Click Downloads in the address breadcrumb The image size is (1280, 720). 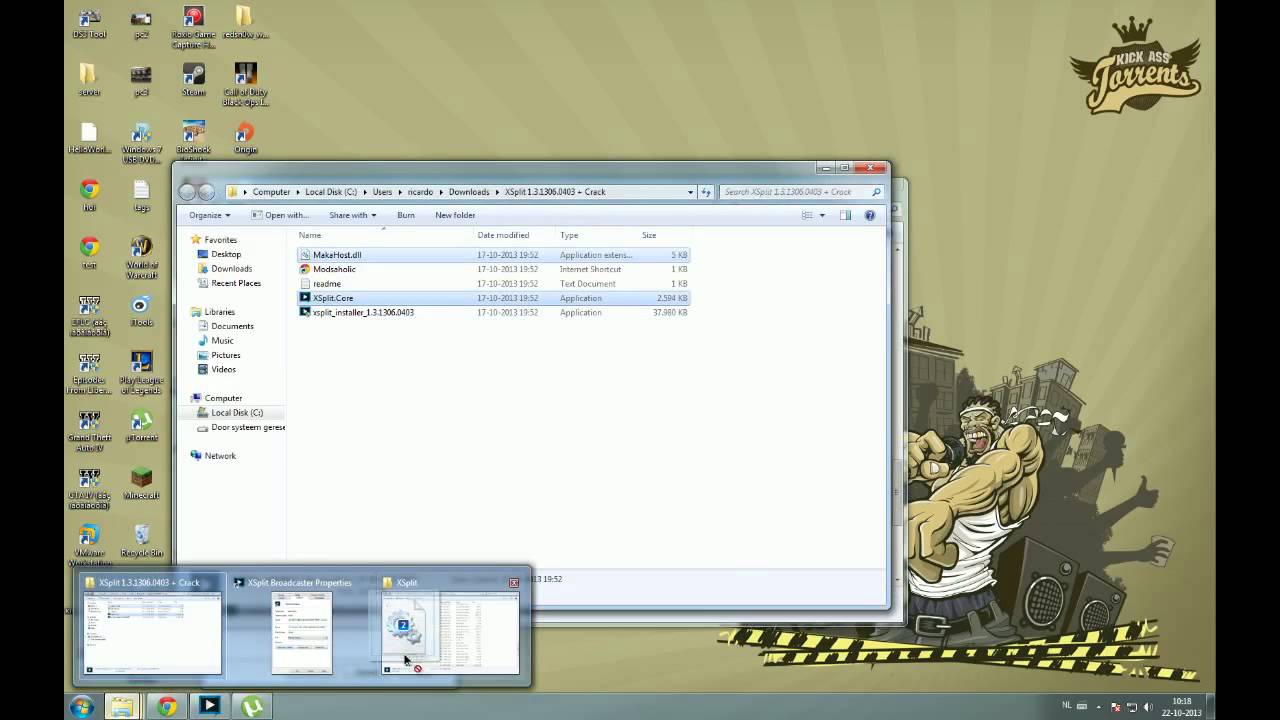[469, 192]
